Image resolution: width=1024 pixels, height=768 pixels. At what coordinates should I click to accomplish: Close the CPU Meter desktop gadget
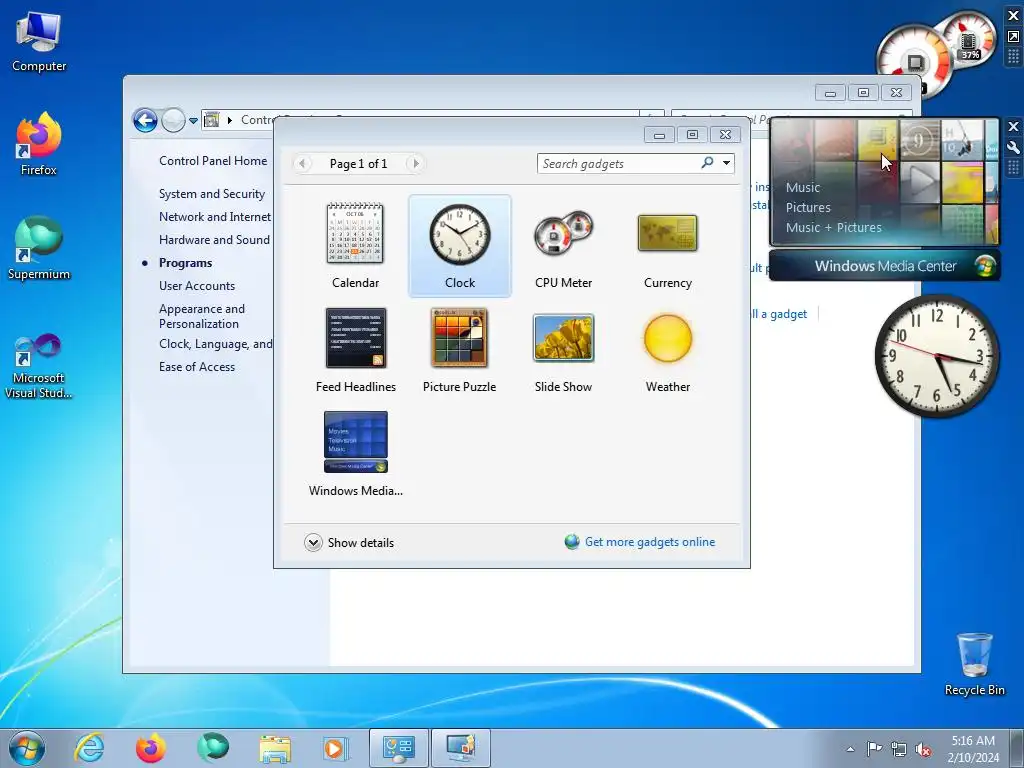click(1014, 16)
